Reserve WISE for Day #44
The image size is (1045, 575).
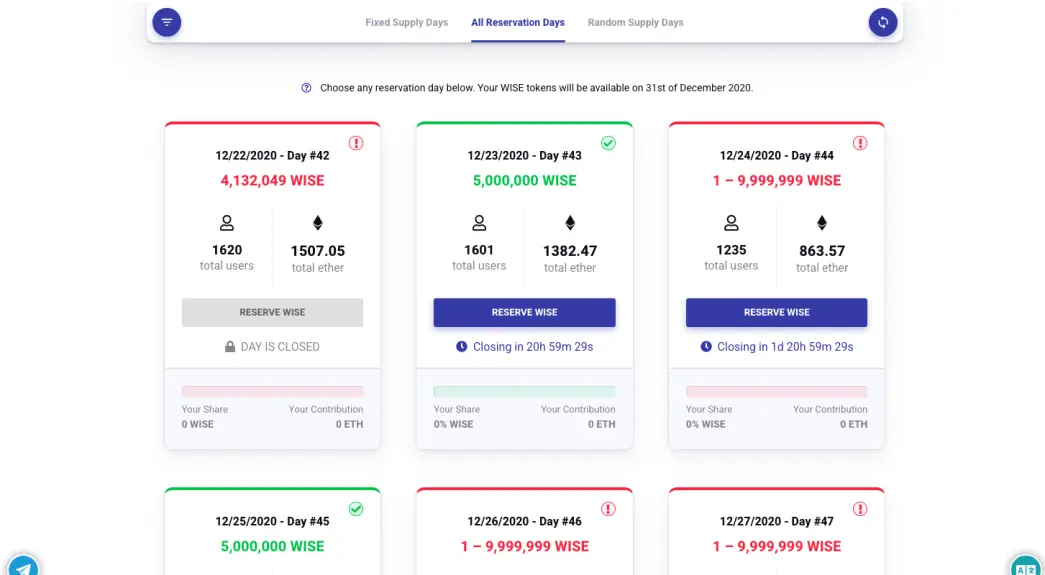point(776,312)
